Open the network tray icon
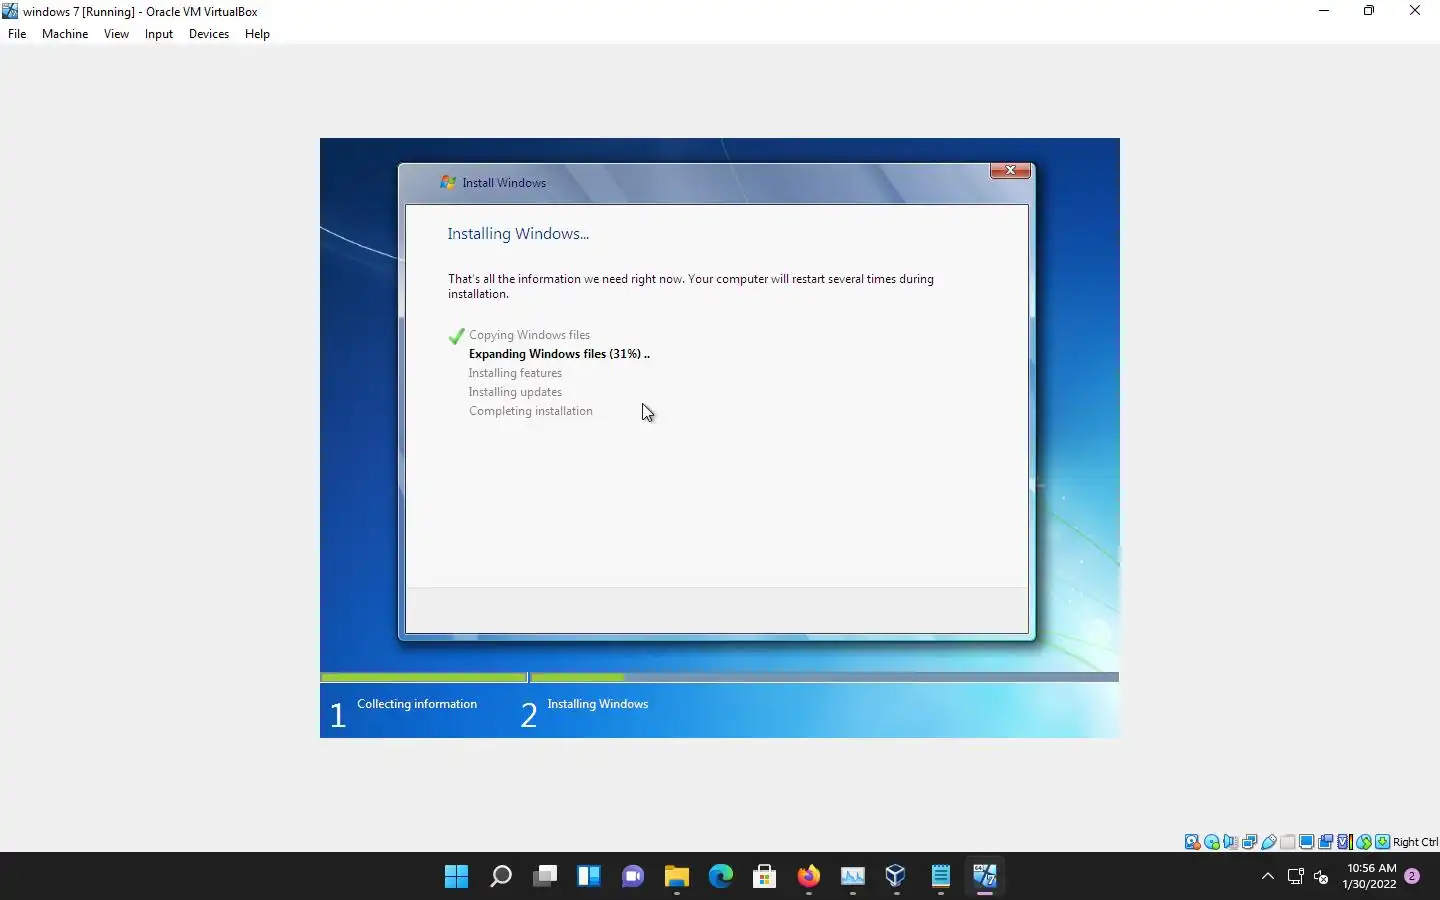The width and height of the screenshot is (1440, 900). point(1296,876)
